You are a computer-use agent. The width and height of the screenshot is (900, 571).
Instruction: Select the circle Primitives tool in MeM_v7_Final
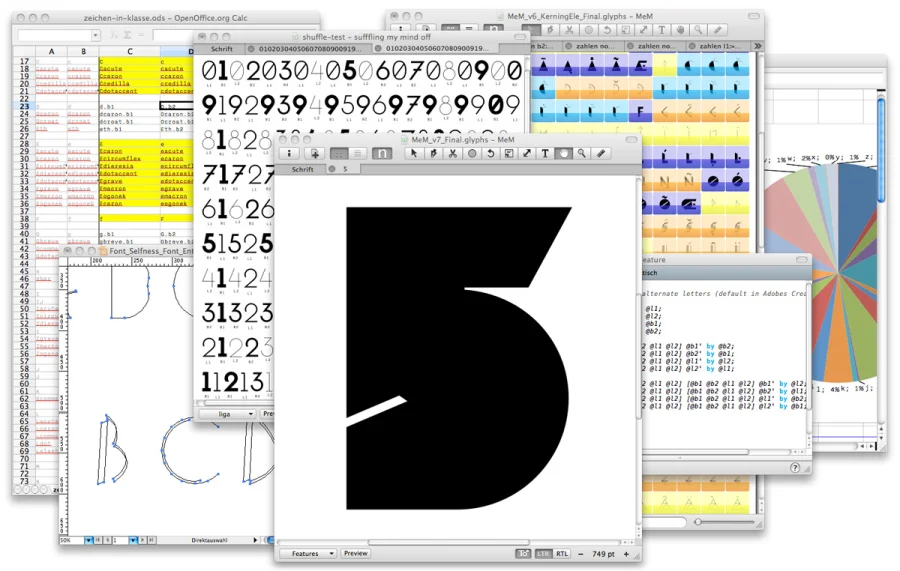[471, 154]
